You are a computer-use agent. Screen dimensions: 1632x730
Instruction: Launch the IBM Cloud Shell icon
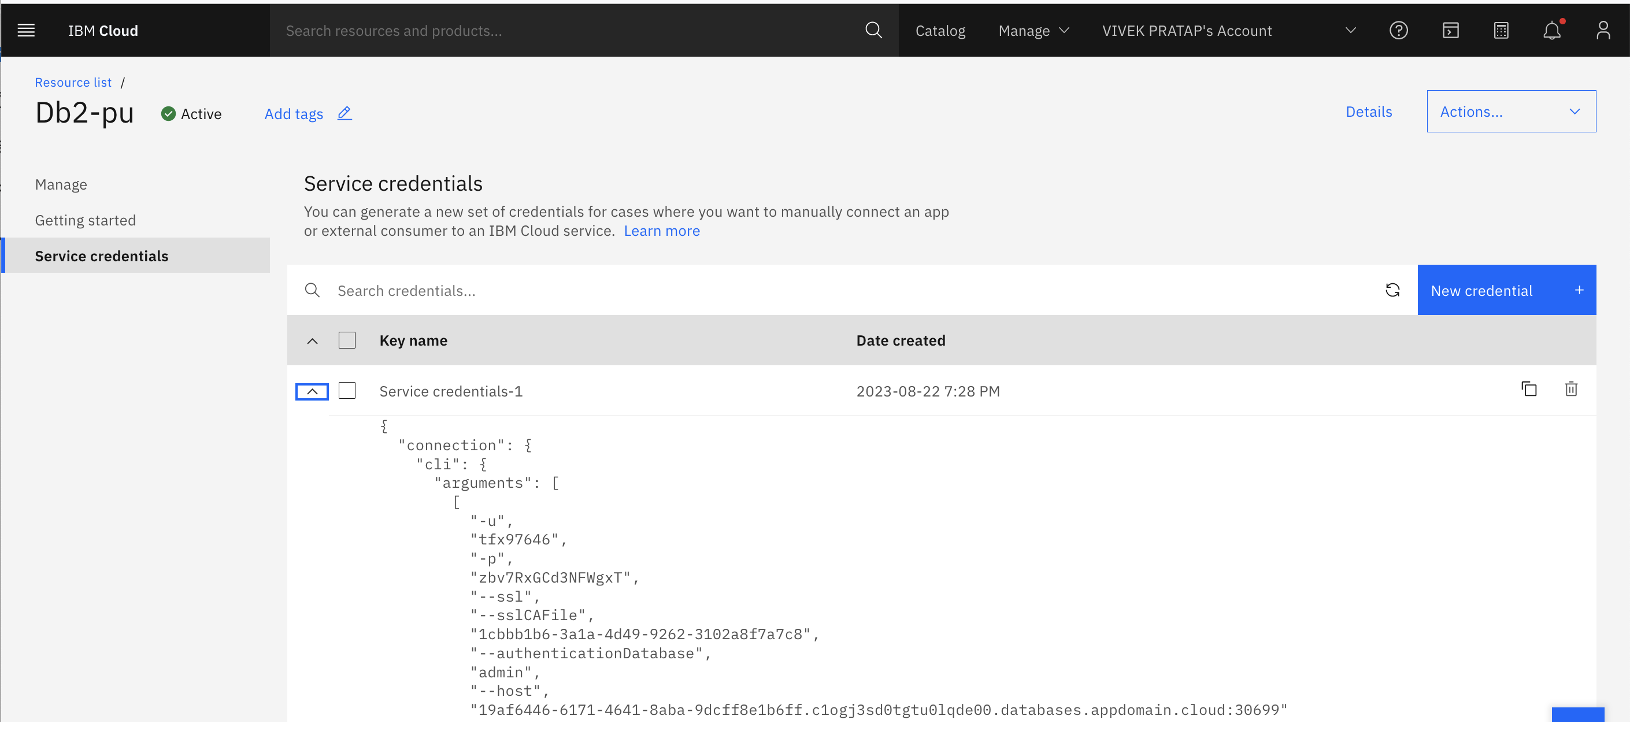click(x=1450, y=31)
